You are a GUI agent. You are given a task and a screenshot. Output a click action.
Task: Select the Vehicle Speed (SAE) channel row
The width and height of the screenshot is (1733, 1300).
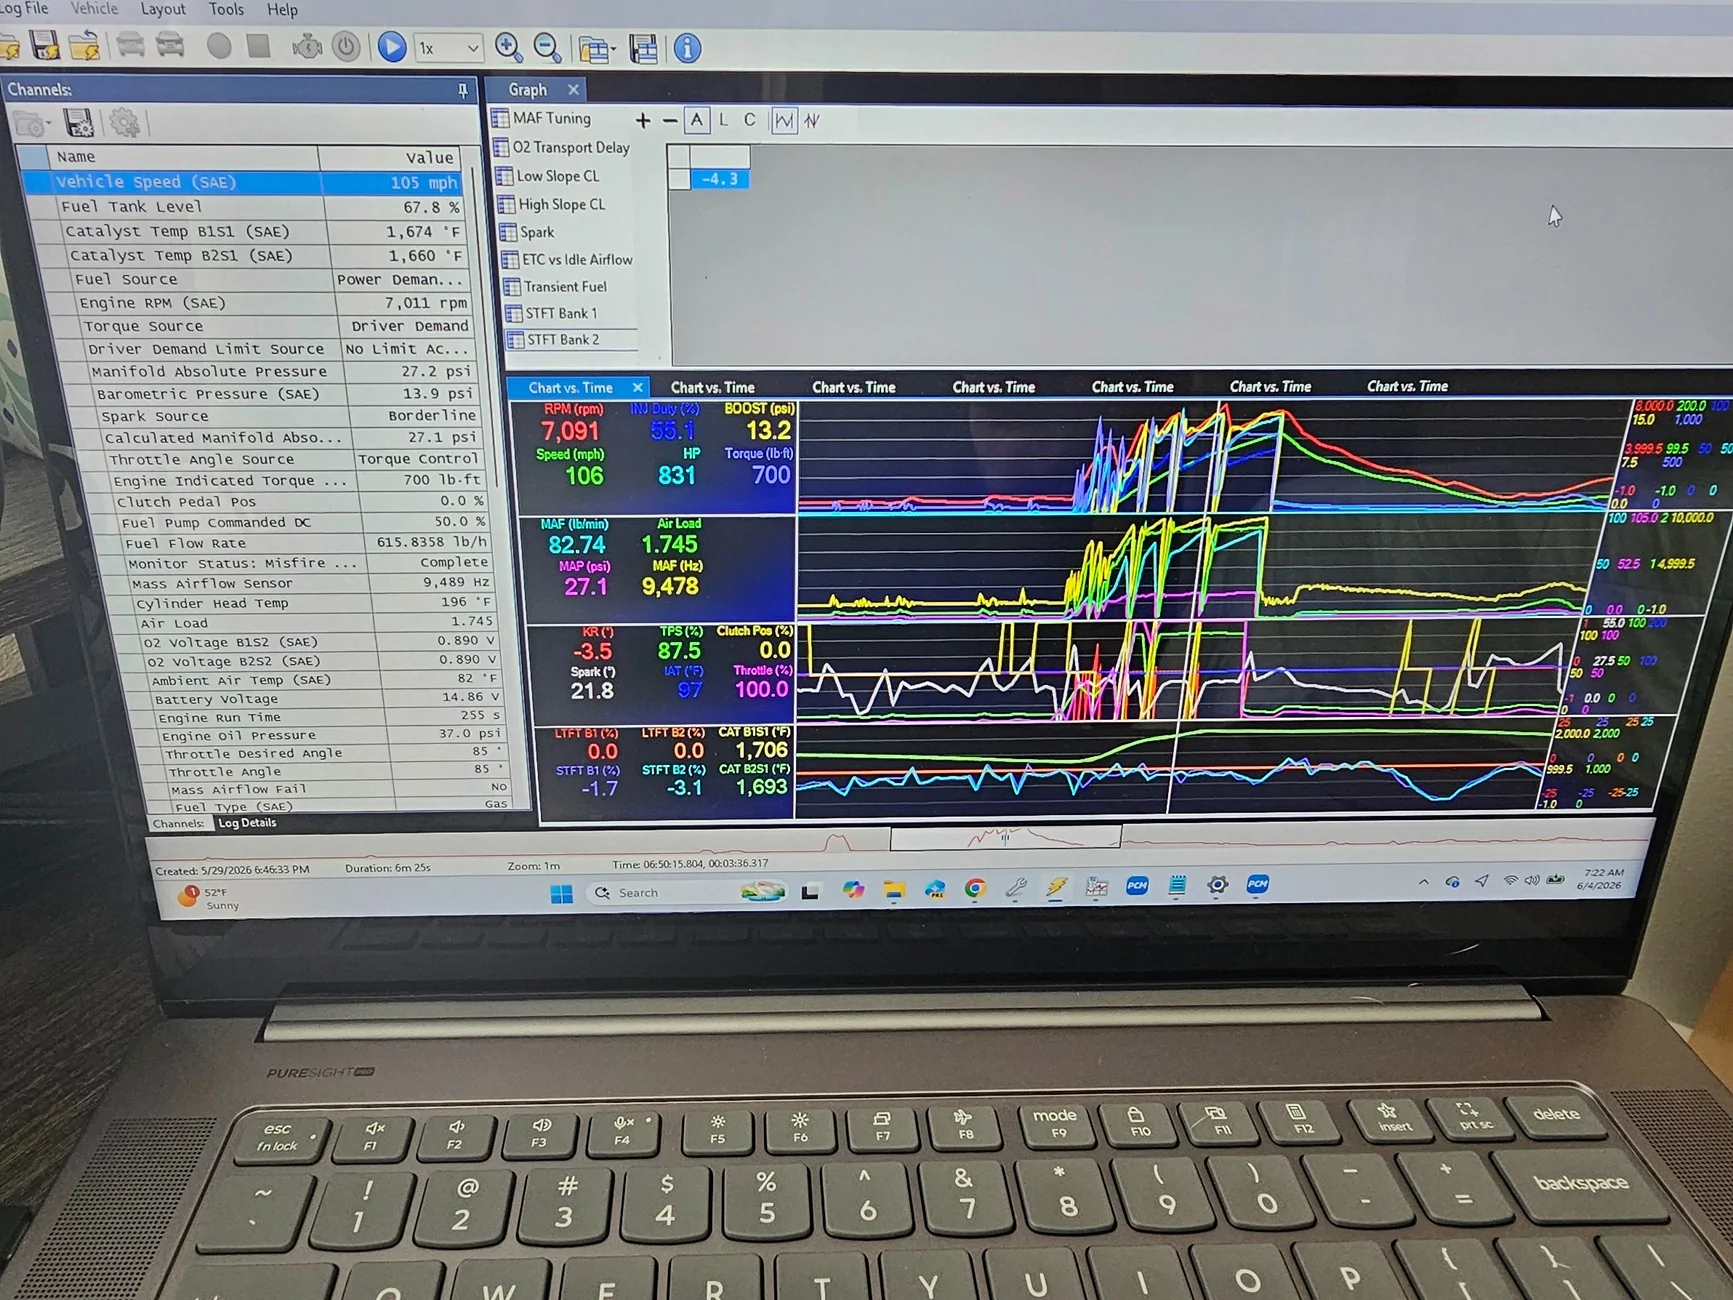point(241,182)
